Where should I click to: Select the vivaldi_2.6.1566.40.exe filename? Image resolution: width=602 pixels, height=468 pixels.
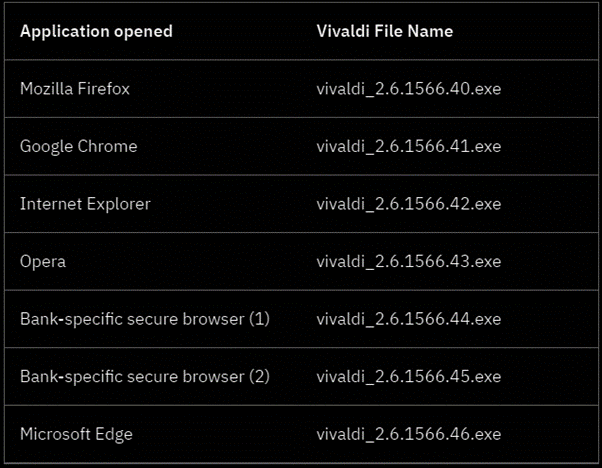pyautogui.click(x=408, y=89)
